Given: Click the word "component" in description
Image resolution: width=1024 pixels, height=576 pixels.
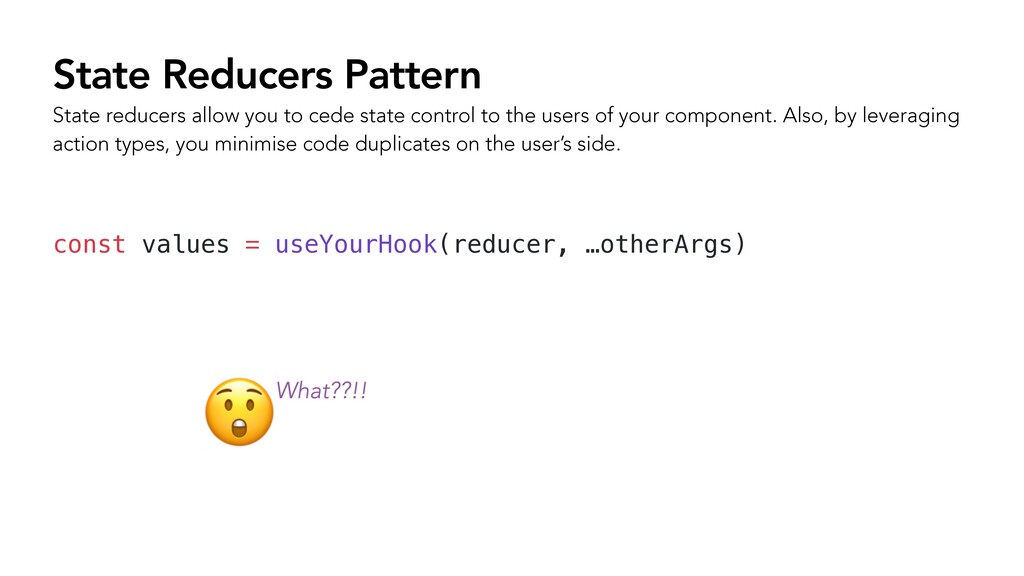Looking at the screenshot, I should [718, 116].
